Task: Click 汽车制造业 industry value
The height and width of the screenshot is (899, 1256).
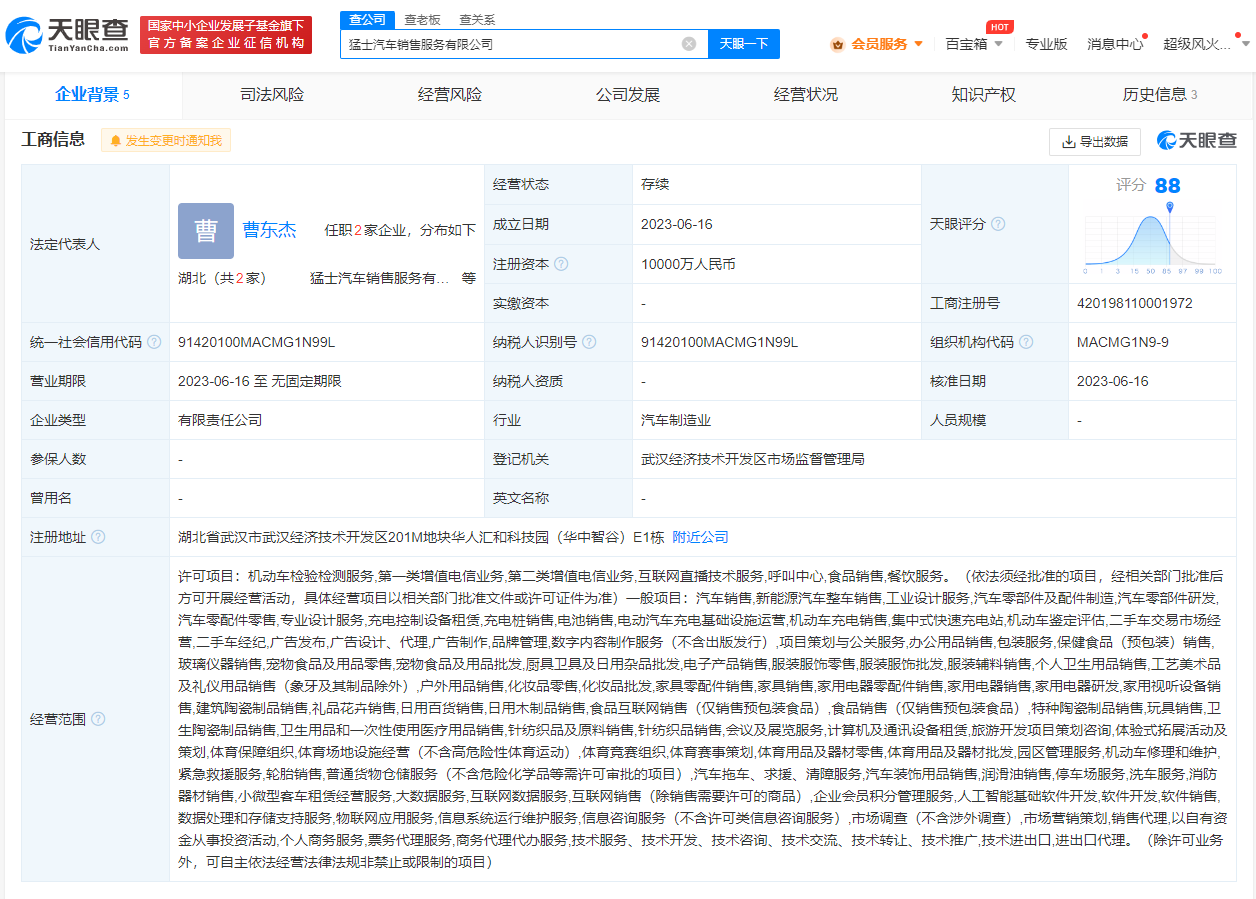Action: pyautogui.click(x=676, y=420)
